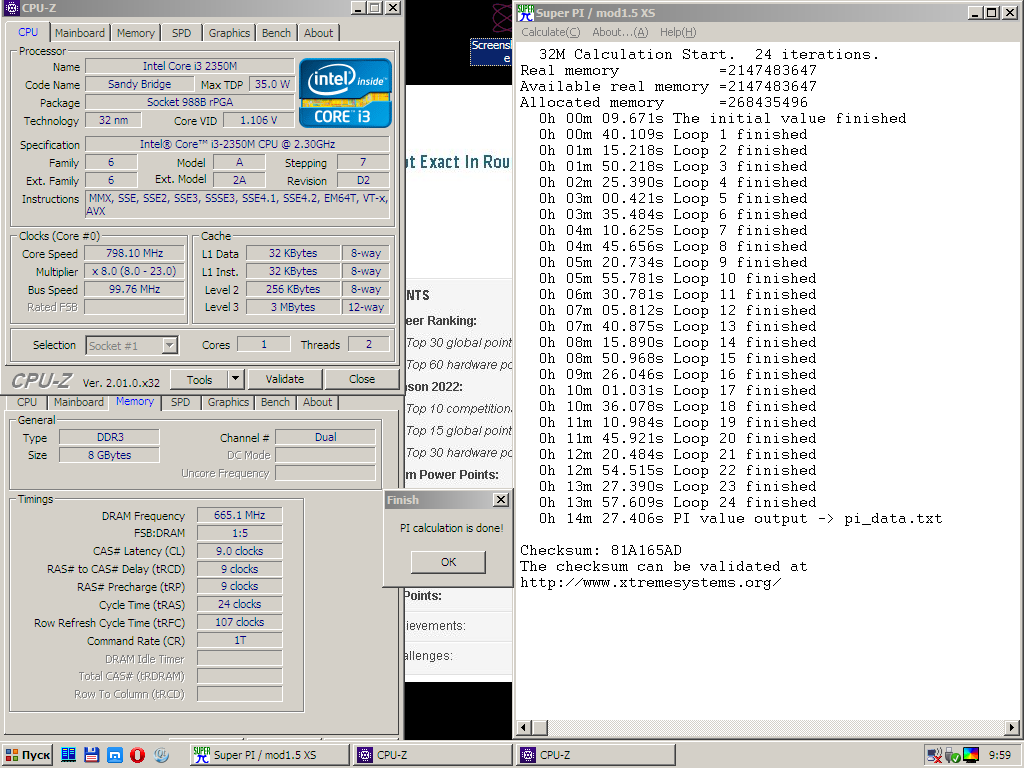Click the Level 3 cache value 3 MBytes
Image resolution: width=1024 pixels, height=768 pixels.
(x=293, y=307)
